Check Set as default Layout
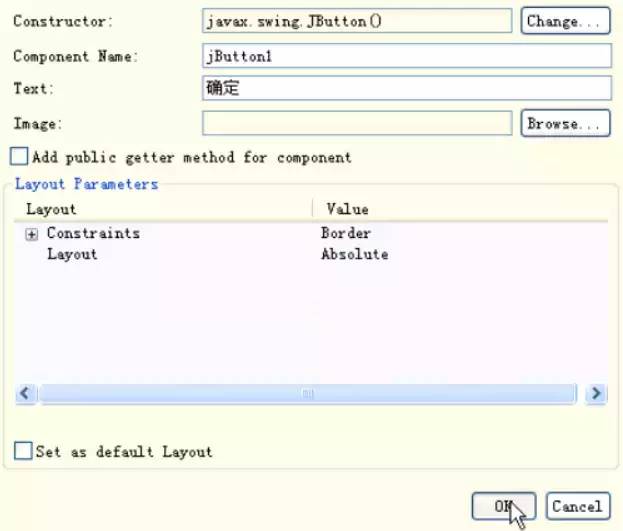The height and width of the screenshot is (531, 623). coord(23,451)
